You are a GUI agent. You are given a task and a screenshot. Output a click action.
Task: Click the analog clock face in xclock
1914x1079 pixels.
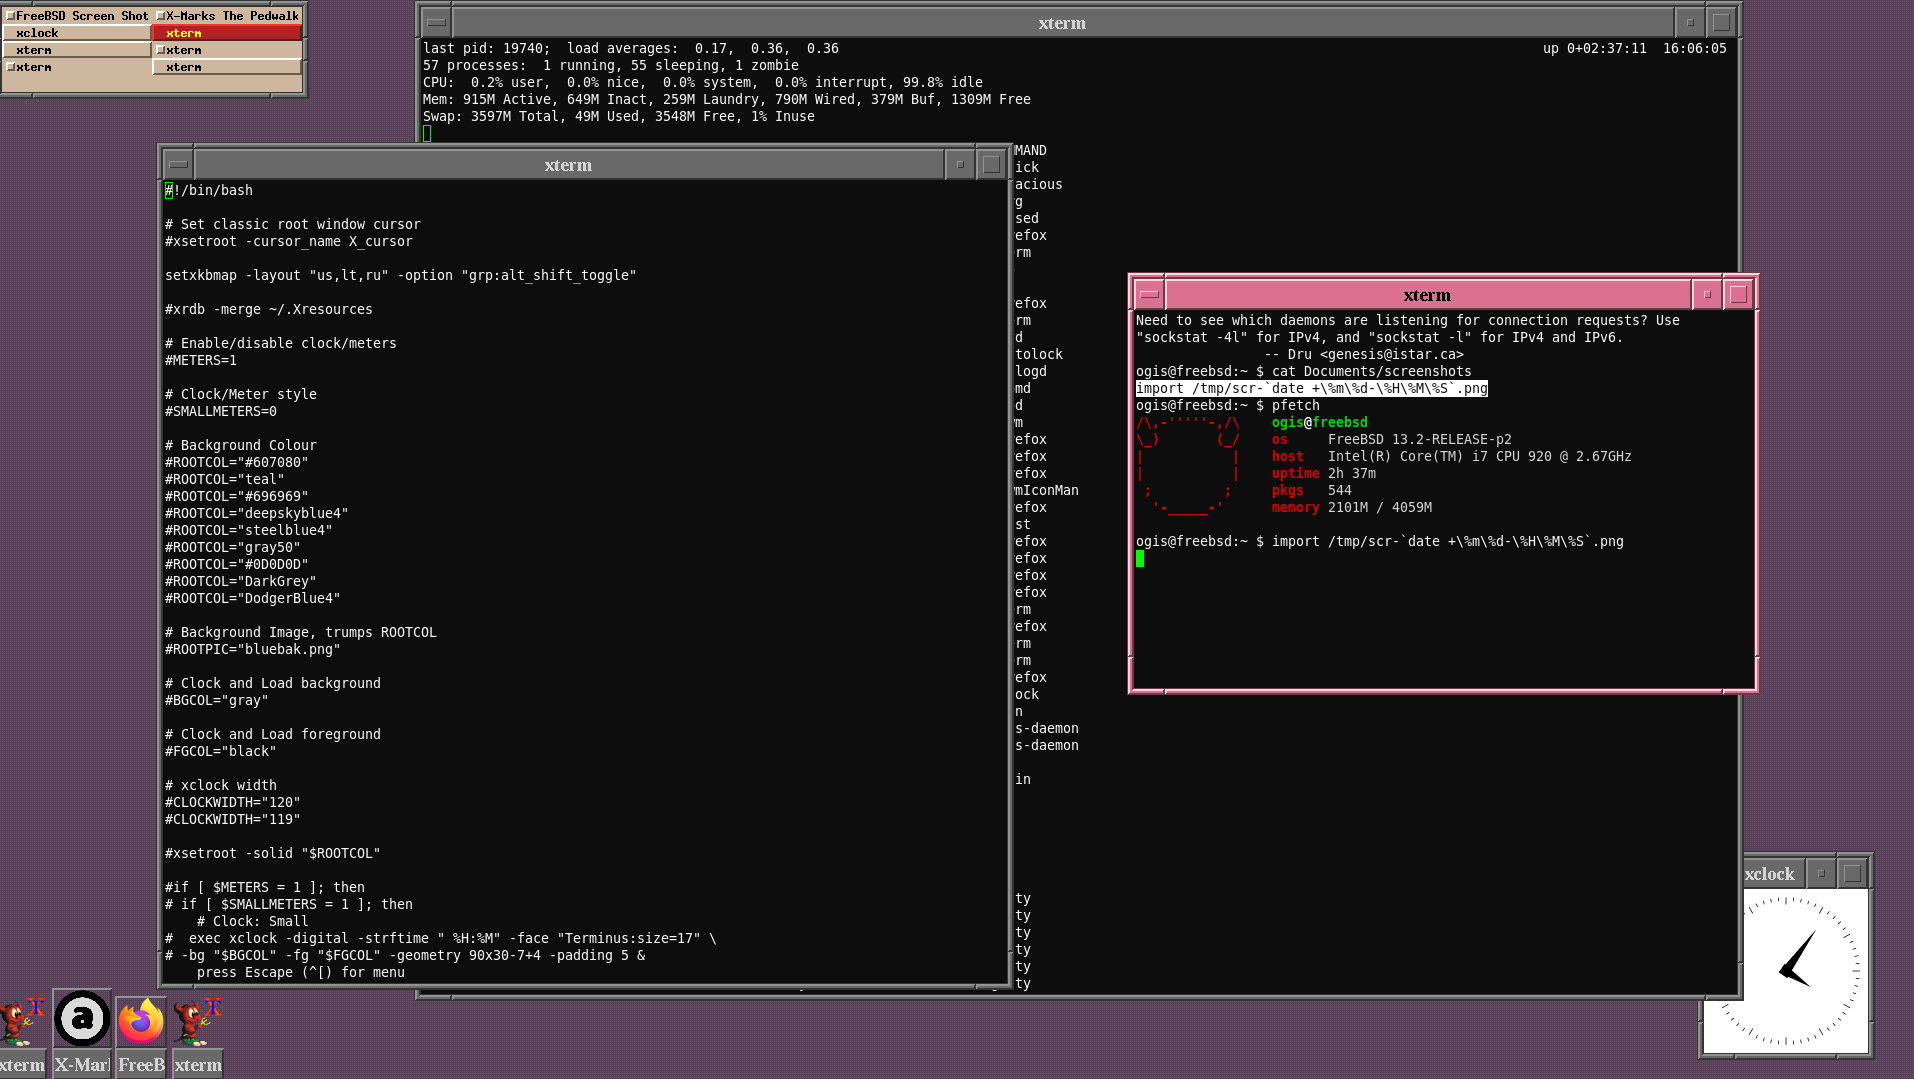pyautogui.click(x=1787, y=970)
